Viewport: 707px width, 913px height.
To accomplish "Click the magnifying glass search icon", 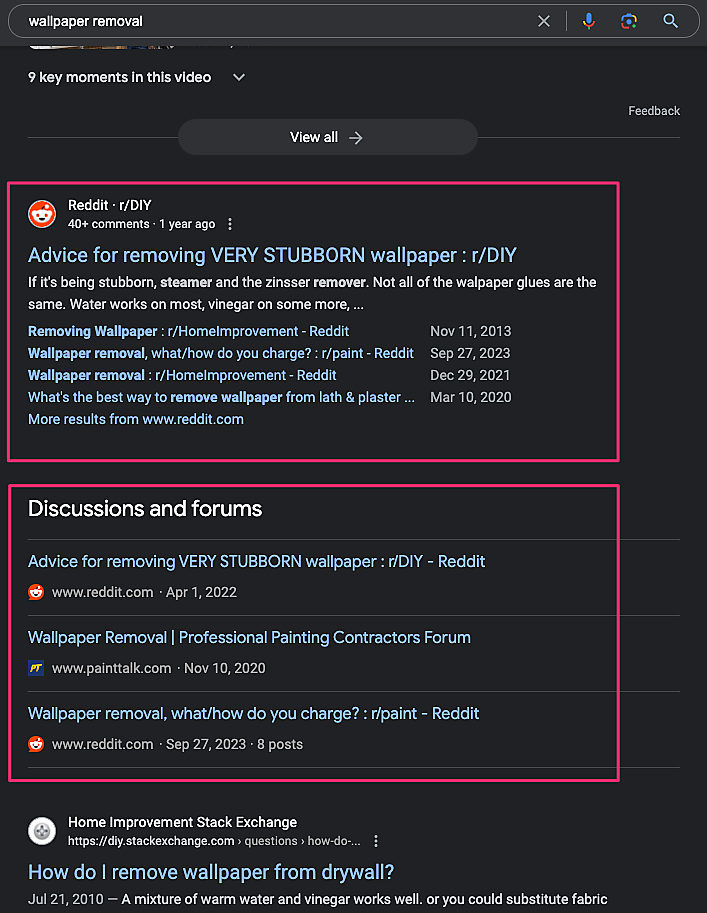I will click(x=670, y=21).
